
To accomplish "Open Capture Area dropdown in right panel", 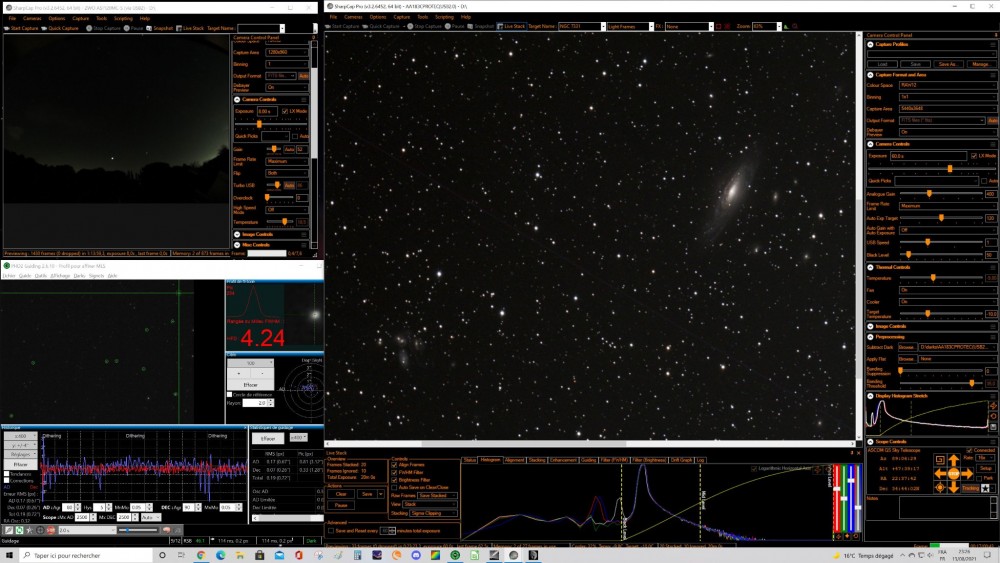I will click(948, 108).
